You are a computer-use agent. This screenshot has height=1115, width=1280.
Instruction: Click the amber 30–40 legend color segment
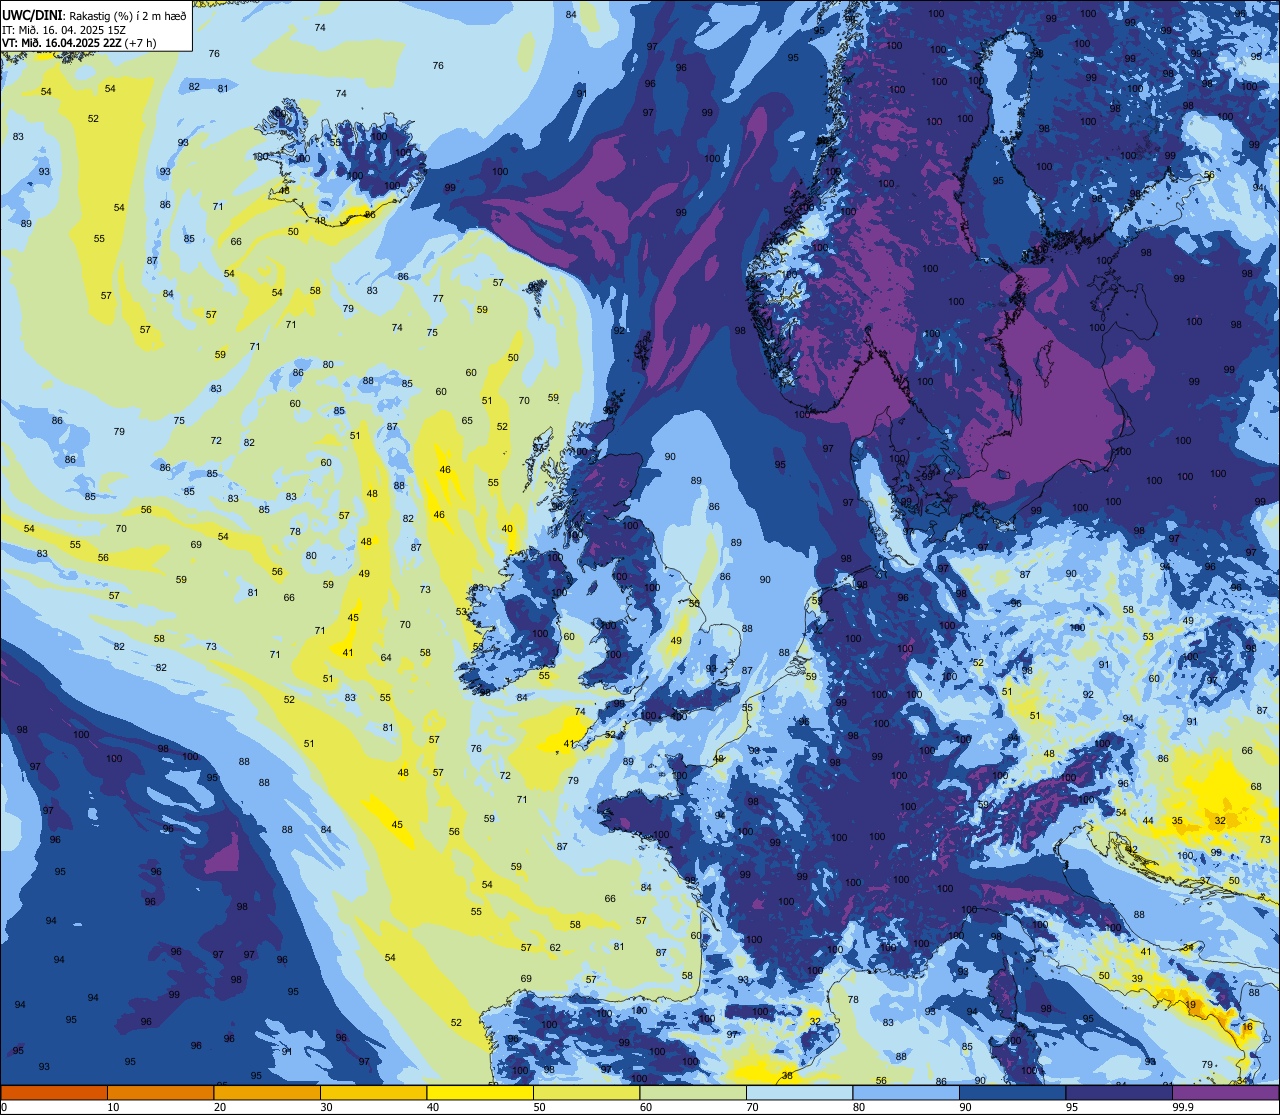point(373,1092)
